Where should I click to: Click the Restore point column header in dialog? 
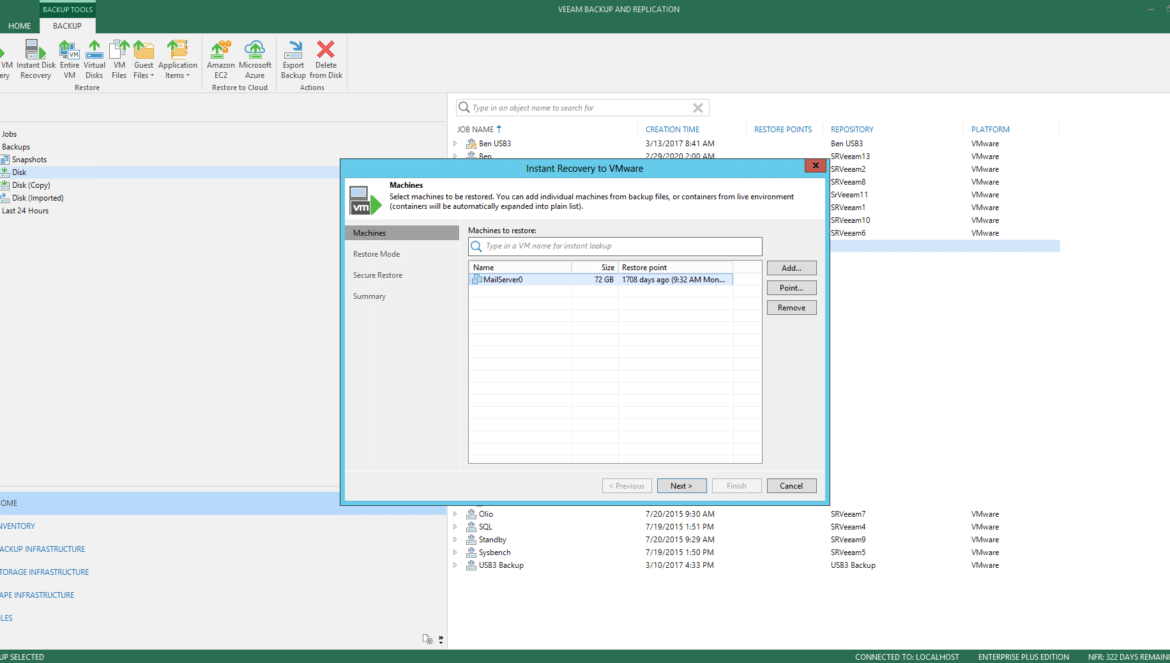[675, 267]
